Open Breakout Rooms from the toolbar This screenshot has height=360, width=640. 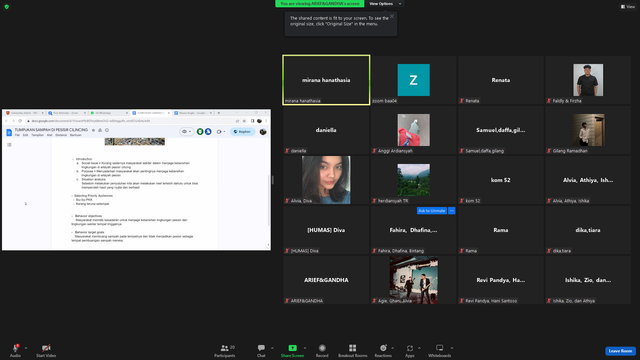(353, 350)
